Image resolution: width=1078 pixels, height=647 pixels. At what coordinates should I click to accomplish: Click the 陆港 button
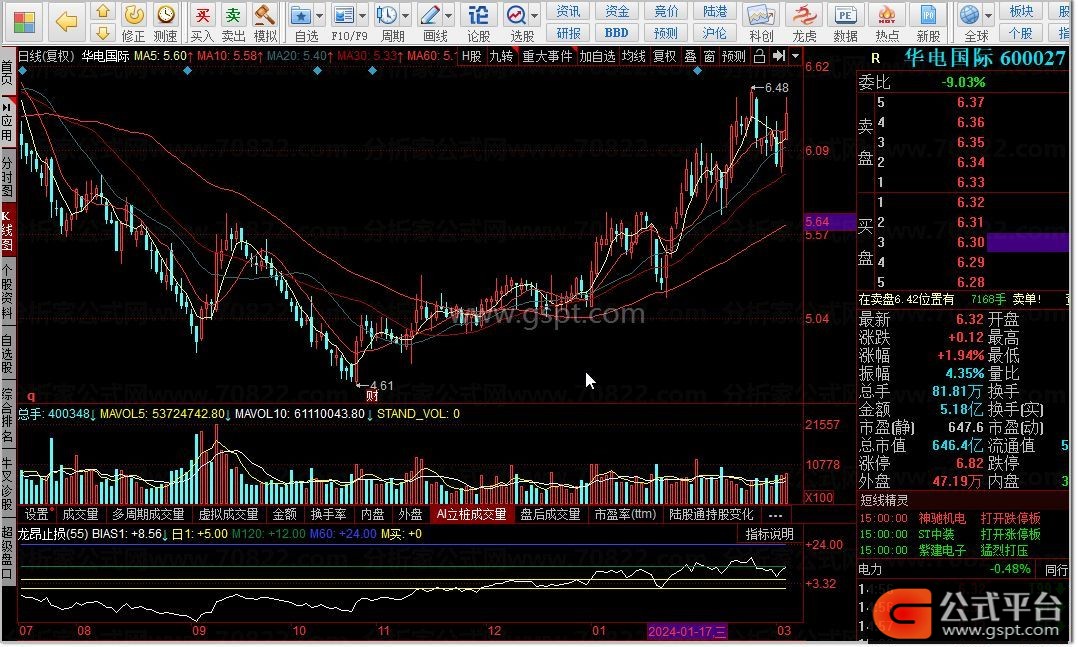point(715,11)
